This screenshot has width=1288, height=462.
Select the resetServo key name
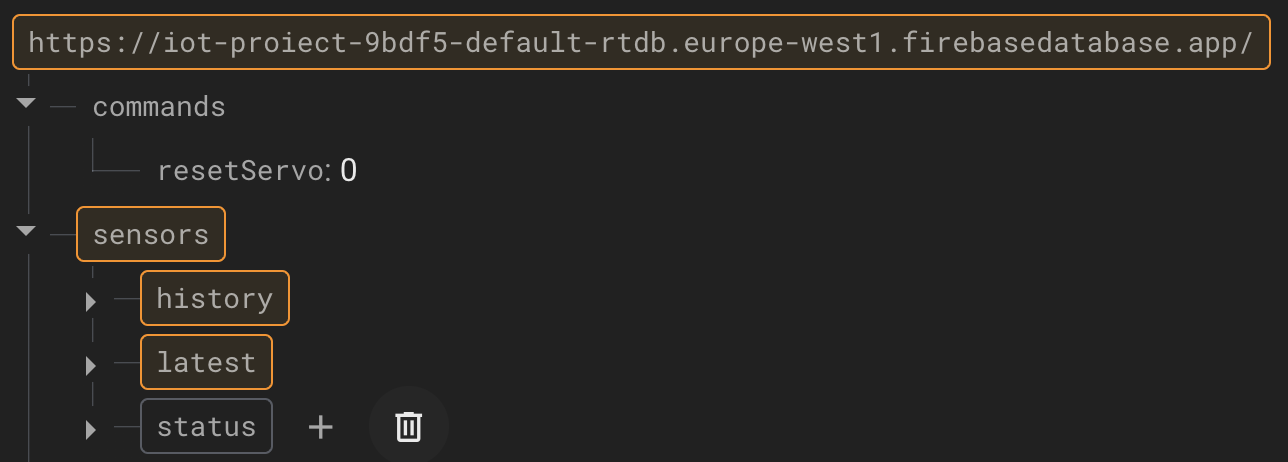(x=243, y=171)
